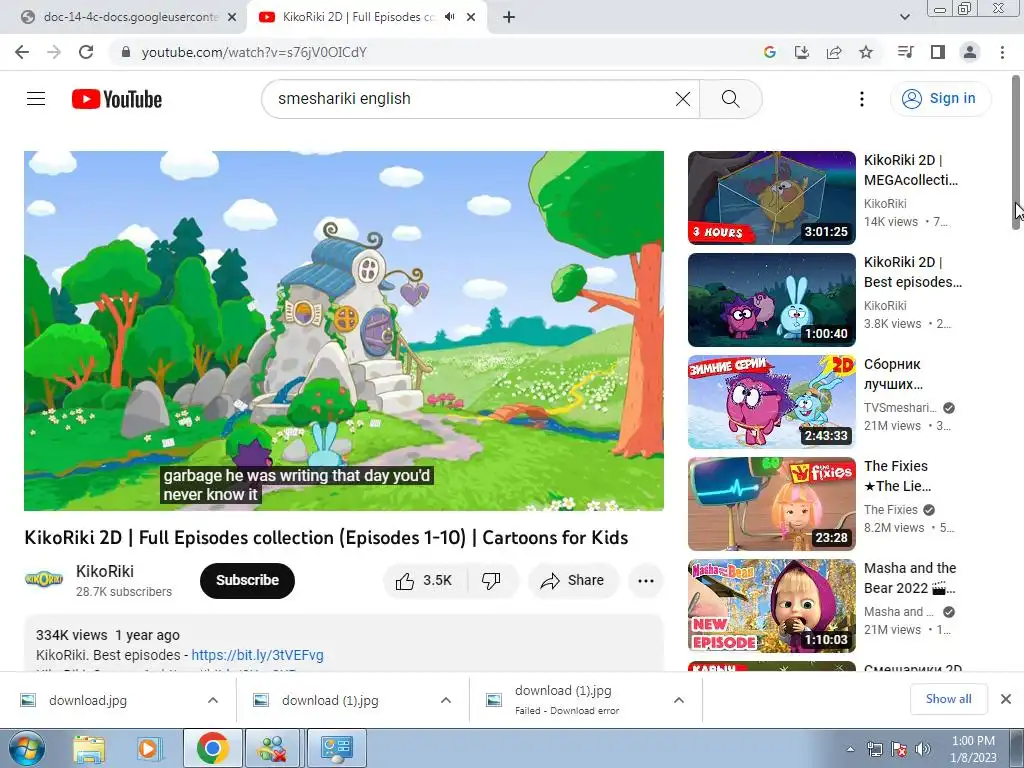Open the Сборник лучших video thumbnail

tap(771, 402)
